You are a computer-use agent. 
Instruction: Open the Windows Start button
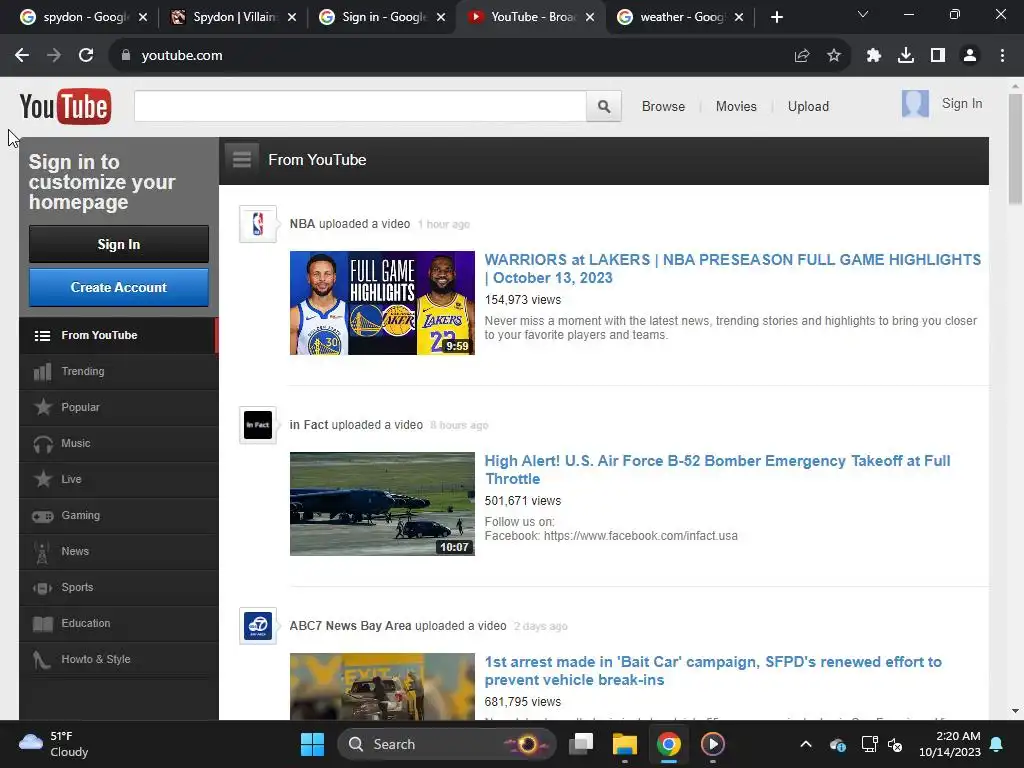pyautogui.click(x=312, y=744)
